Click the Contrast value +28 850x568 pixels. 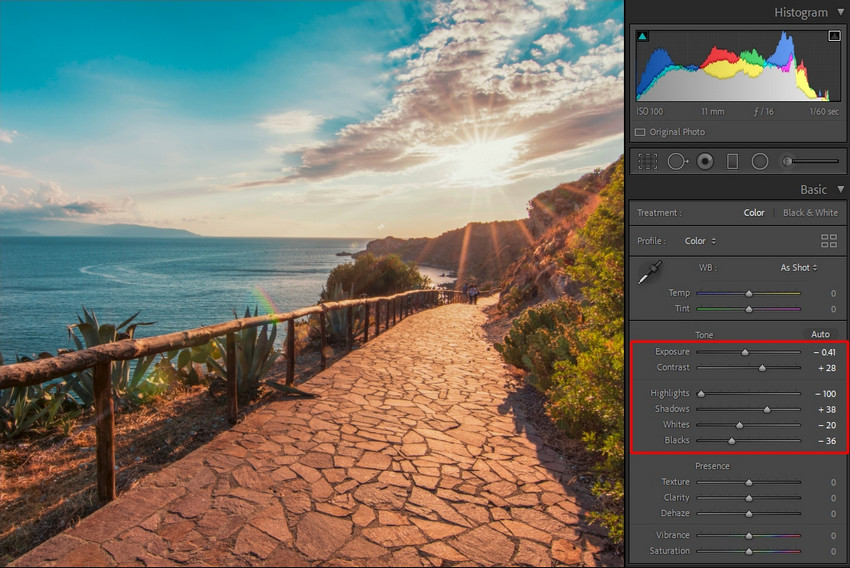827,368
